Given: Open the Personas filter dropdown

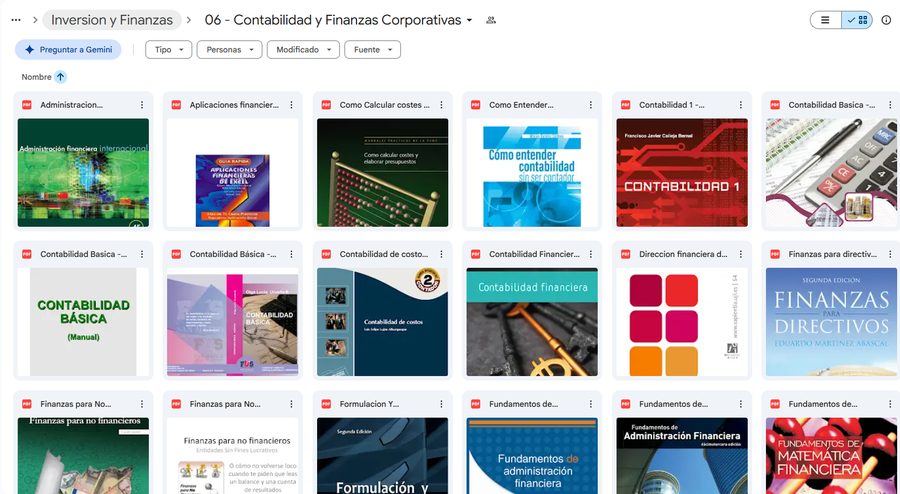Looking at the screenshot, I should (230, 50).
